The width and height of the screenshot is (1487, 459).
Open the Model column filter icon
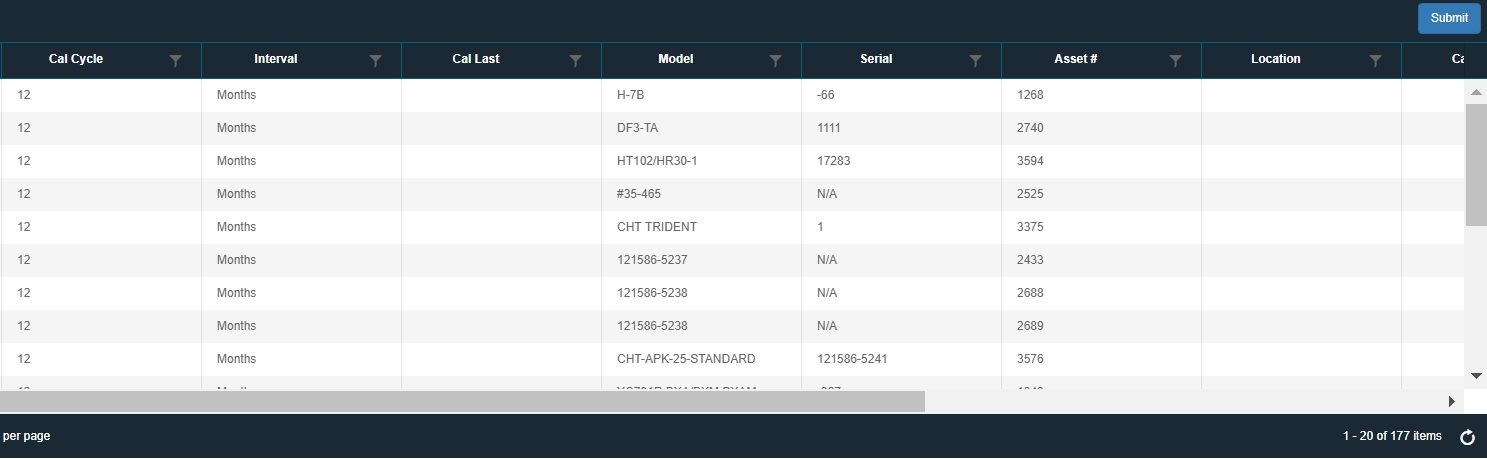tap(775, 60)
